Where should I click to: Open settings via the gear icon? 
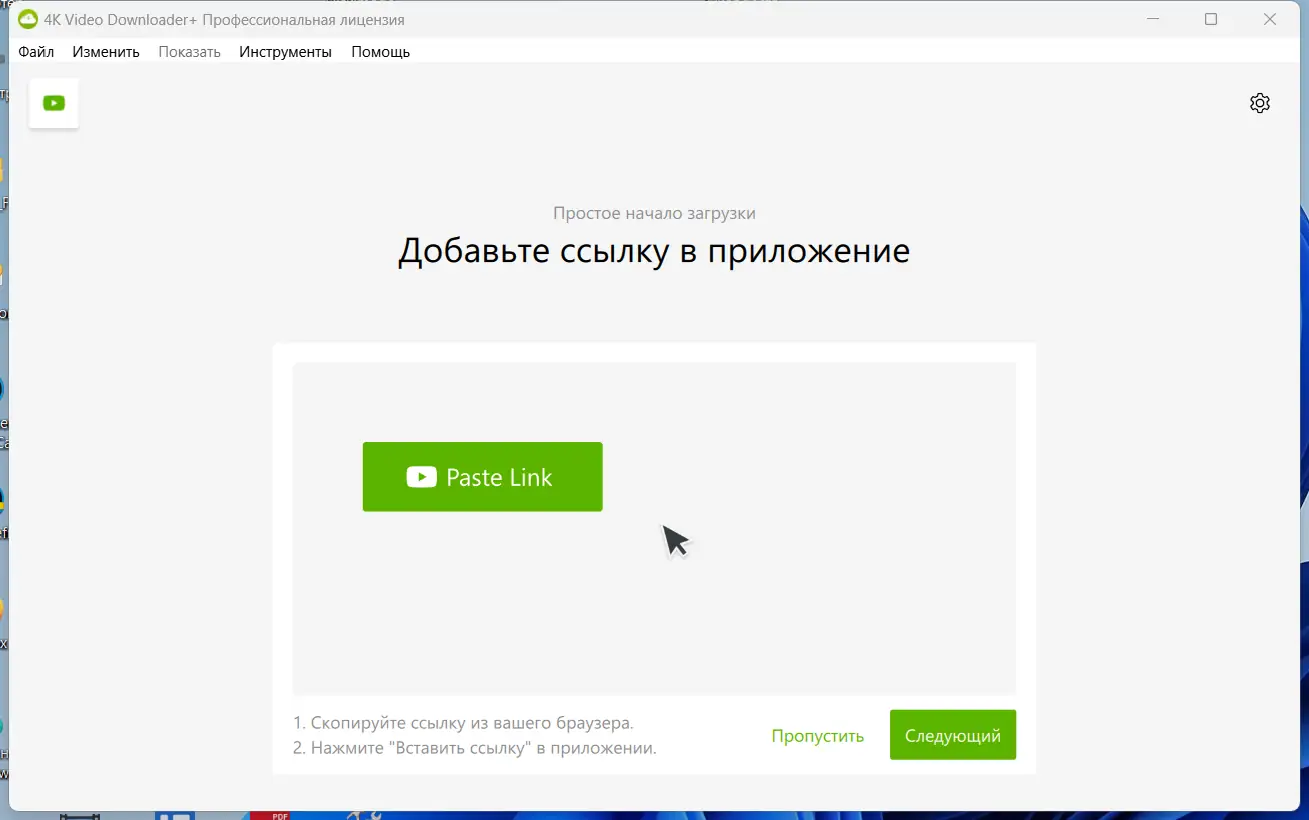[x=1259, y=102]
